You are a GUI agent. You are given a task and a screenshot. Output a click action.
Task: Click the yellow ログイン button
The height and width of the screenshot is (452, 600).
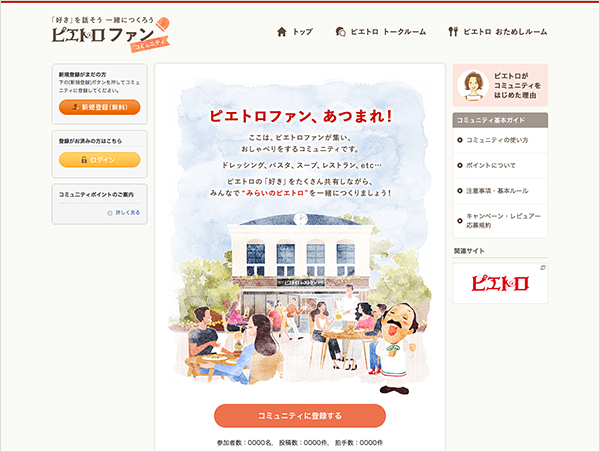click(x=99, y=160)
